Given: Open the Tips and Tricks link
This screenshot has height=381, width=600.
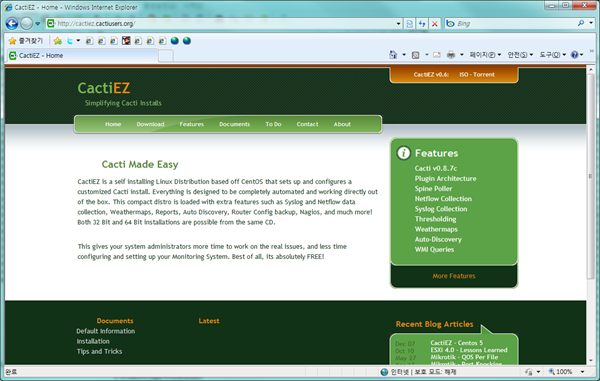Looking at the screenshot, I should pos(99,351).
